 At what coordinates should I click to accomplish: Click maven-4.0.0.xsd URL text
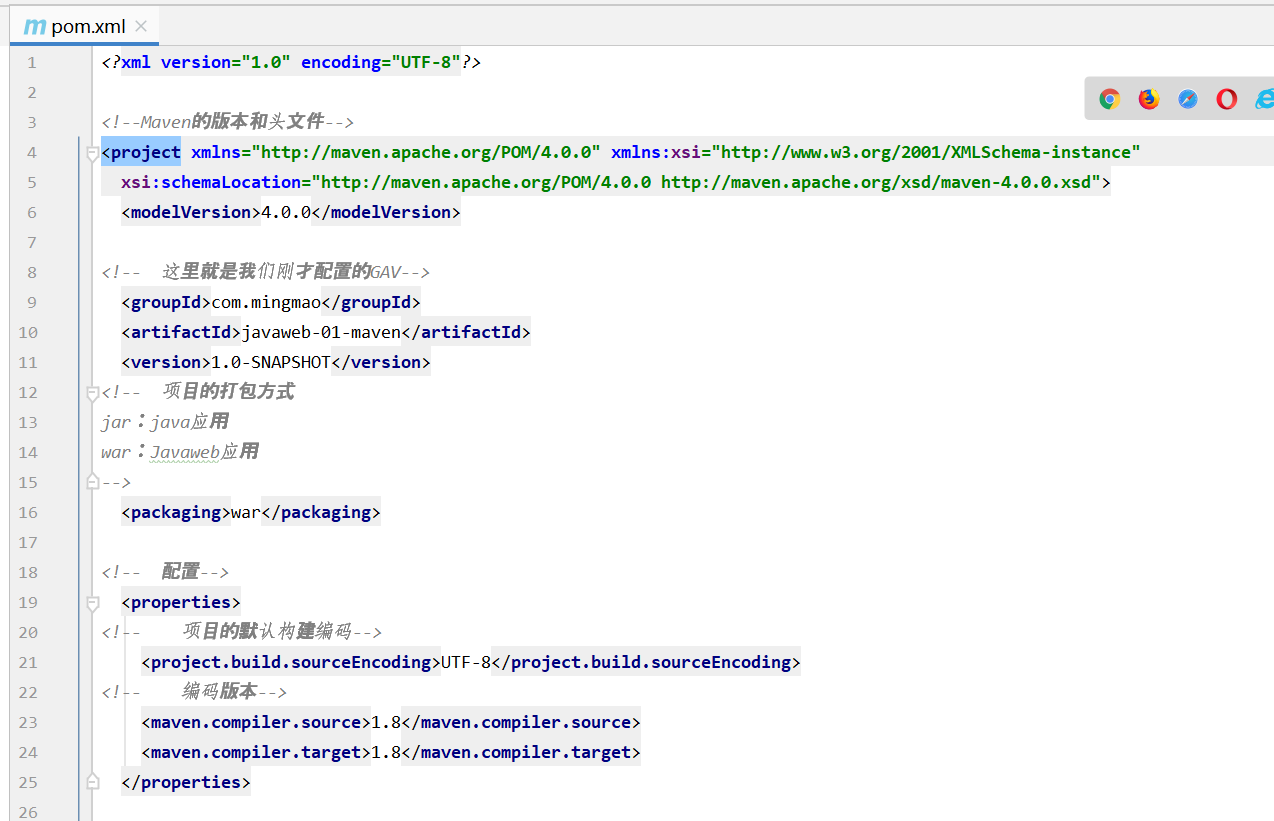click(881, 182)
